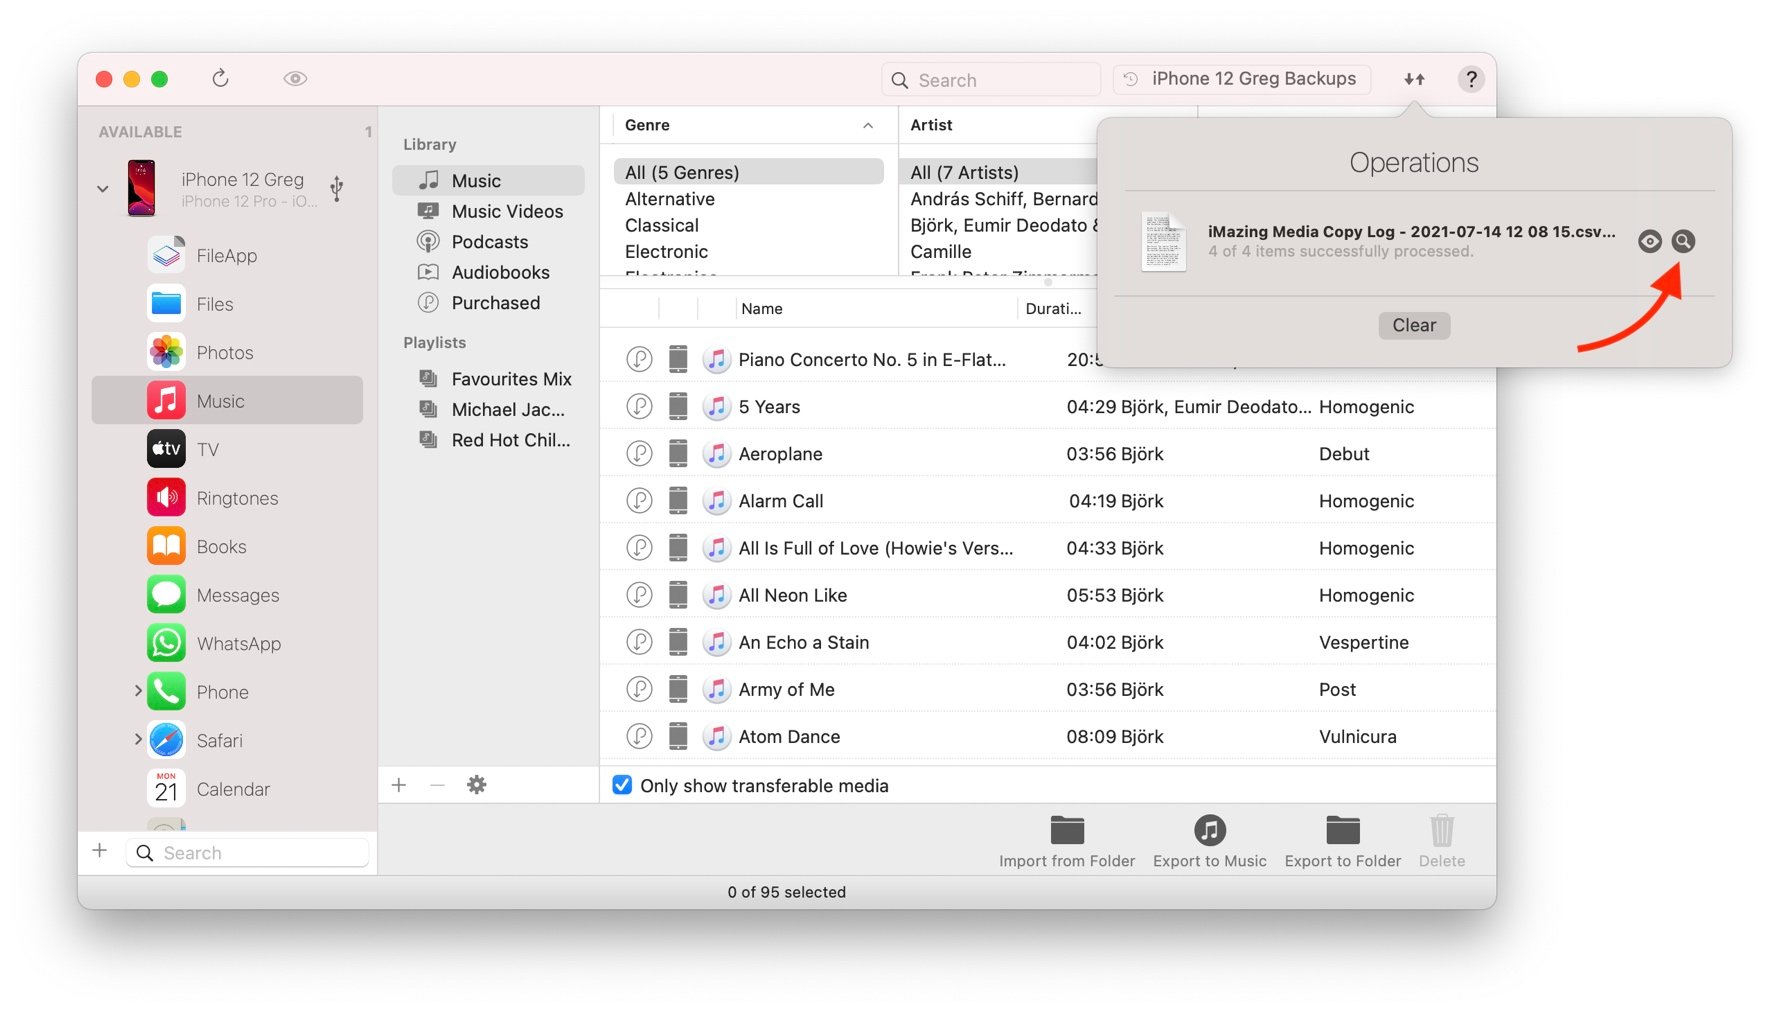Image resolution: width=1782 pixels, height=1012 pixels.
Task: Click the remove playlist minus button
Action: point(437,785)
